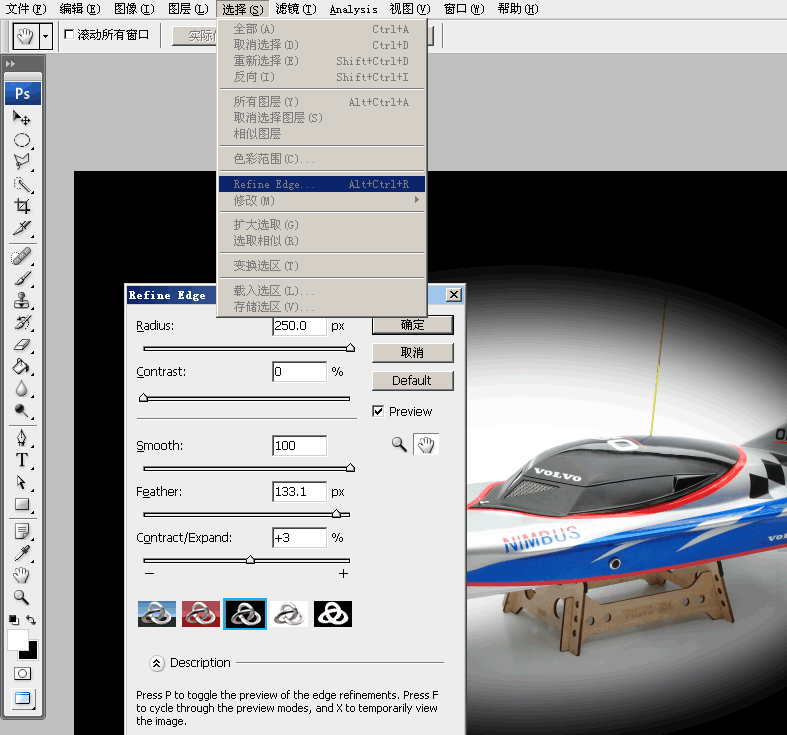Viewport: 787px width, 735px height.
Task: Select the Elliptical Marquee tool
Action: [21, 140]
